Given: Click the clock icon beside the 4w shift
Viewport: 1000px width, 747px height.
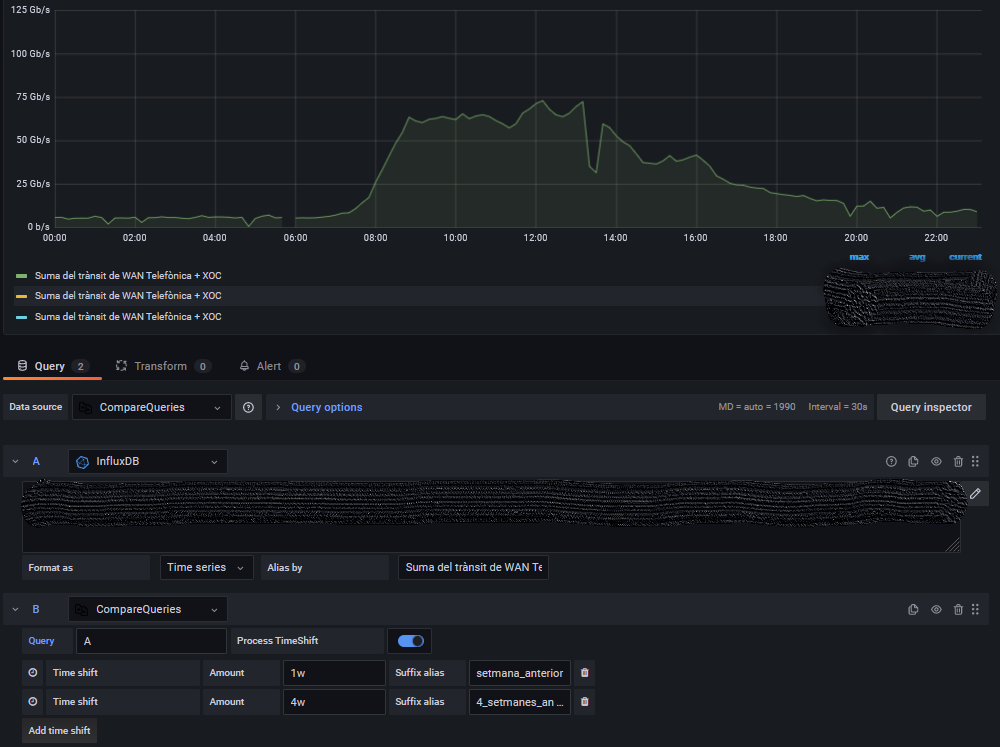Looking at the screenshot, I should pos(35,701).
